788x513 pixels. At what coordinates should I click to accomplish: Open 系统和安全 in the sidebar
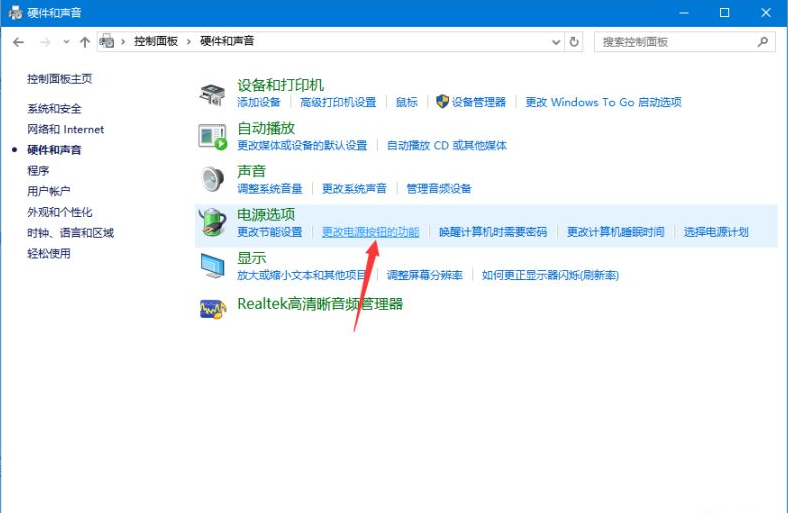54,108
